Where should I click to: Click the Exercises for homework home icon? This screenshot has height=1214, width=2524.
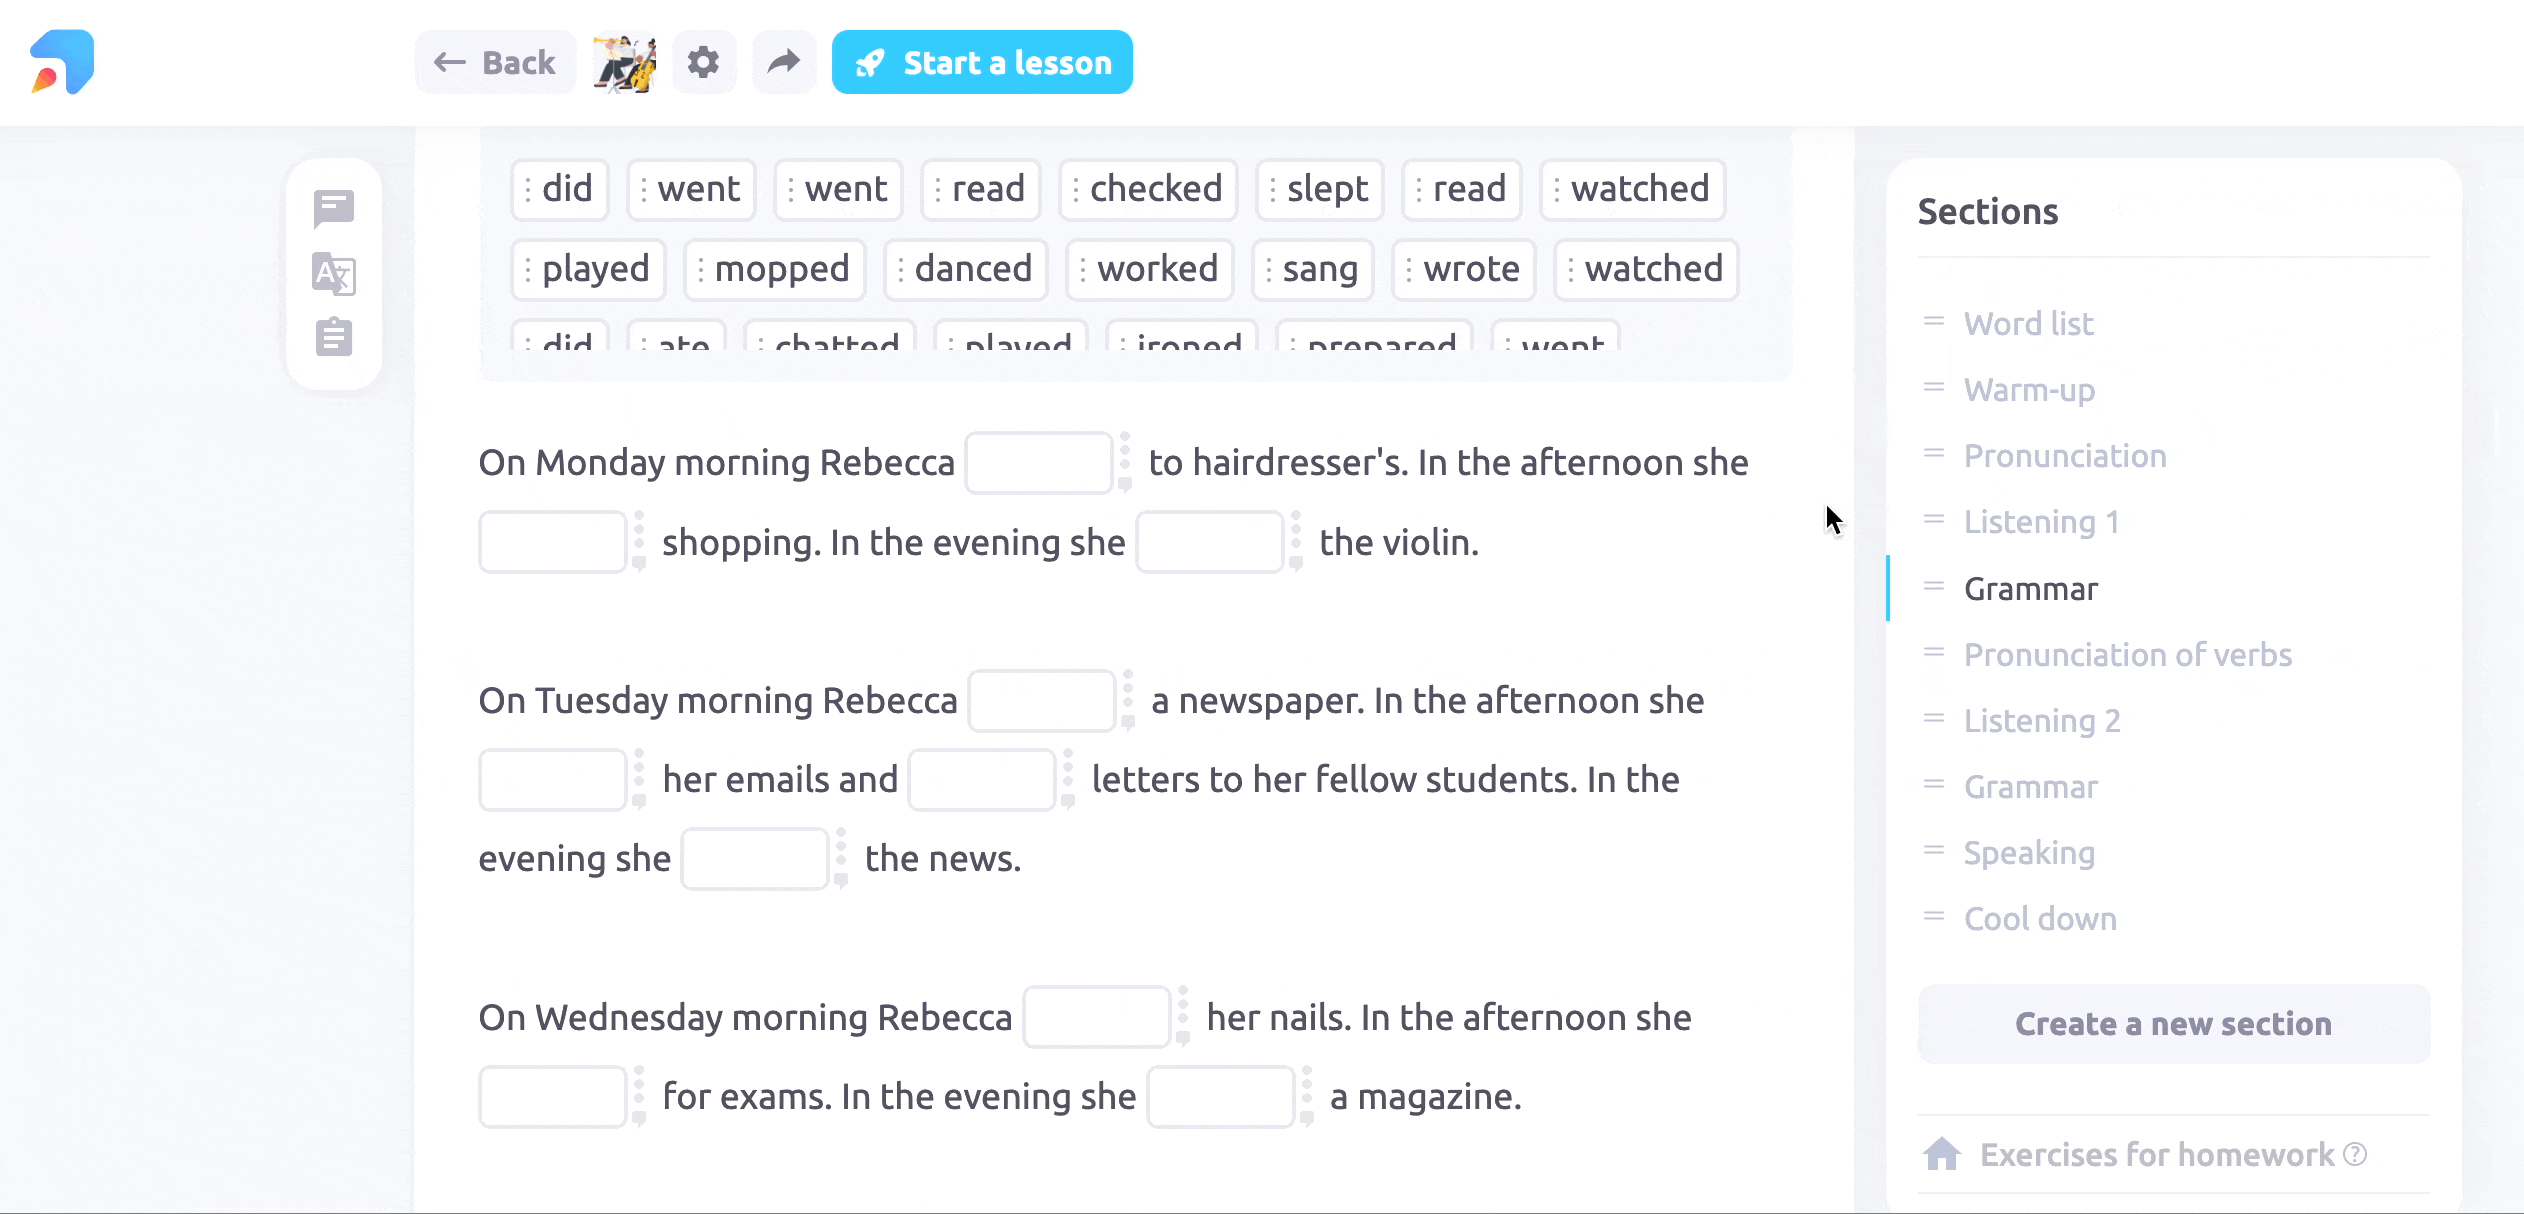click(1941, 1154)
